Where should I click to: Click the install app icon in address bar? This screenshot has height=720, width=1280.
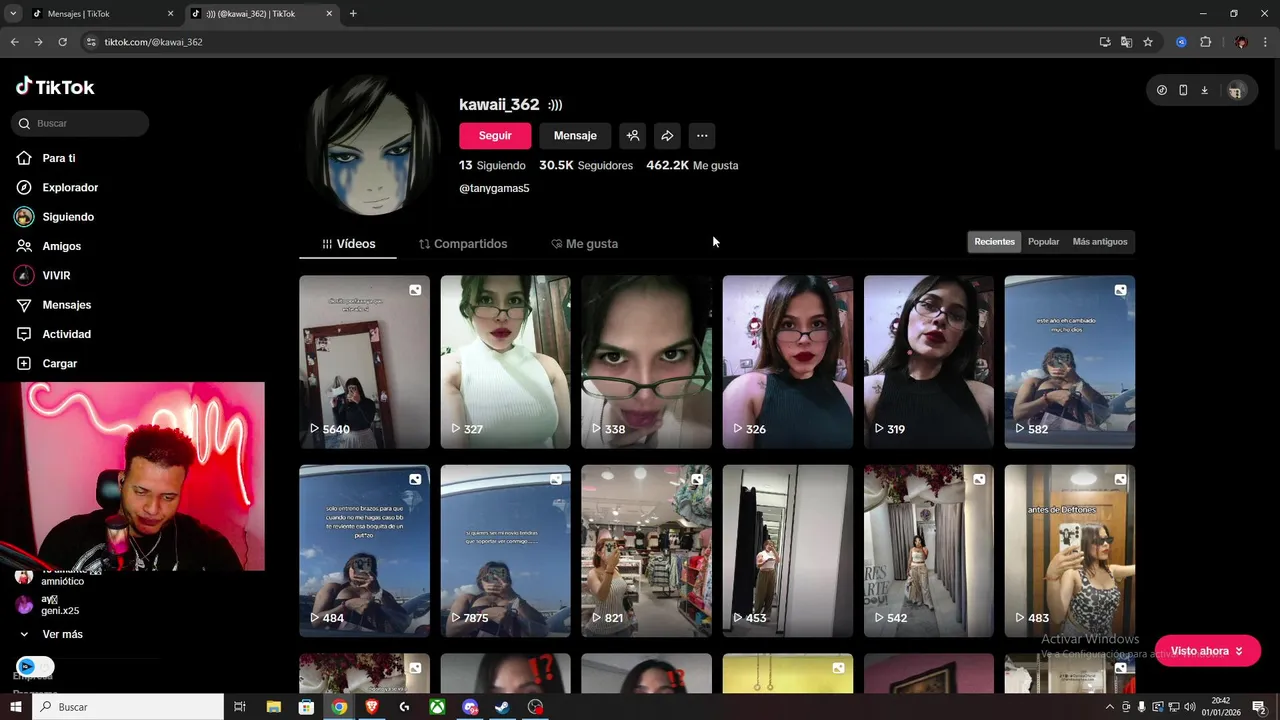point(1105,42)
